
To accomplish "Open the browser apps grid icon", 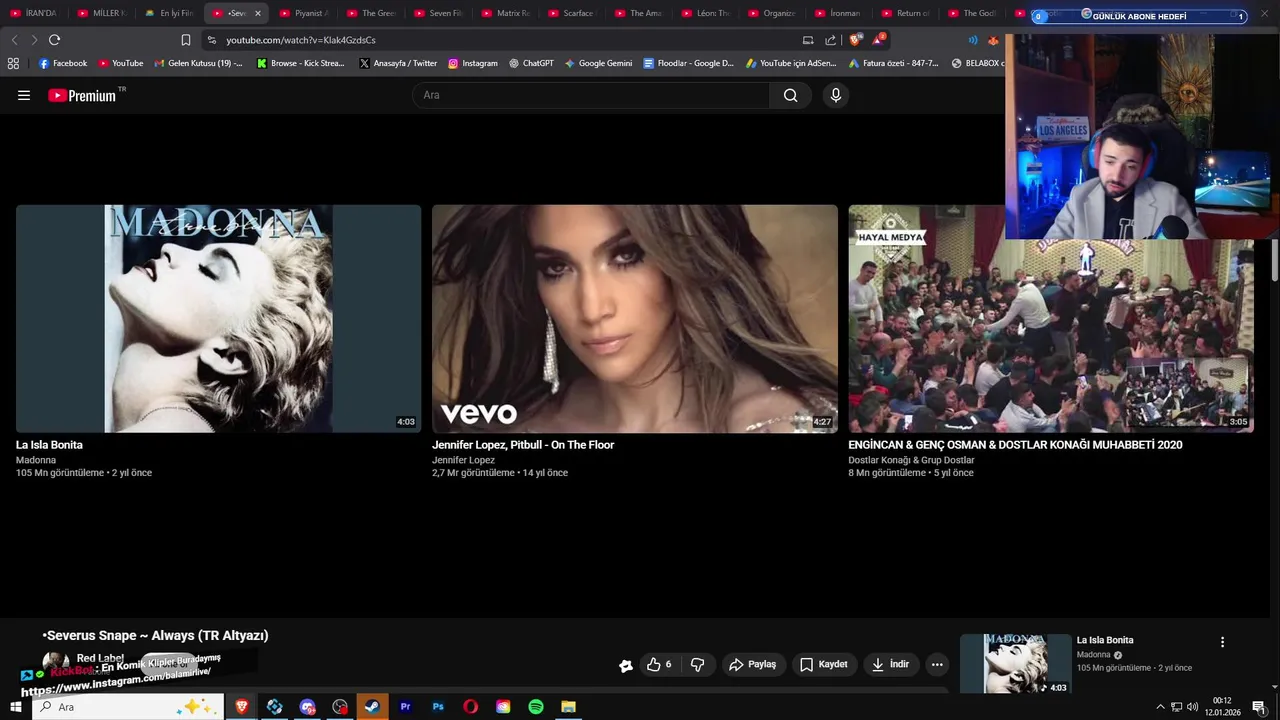I will coord(13,63).
